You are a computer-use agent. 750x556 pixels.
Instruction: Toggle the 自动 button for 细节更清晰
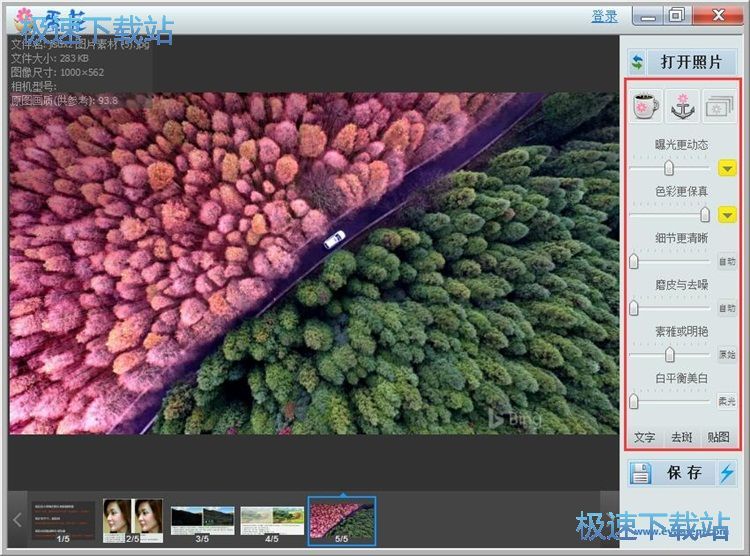click(x=727, y=262)
